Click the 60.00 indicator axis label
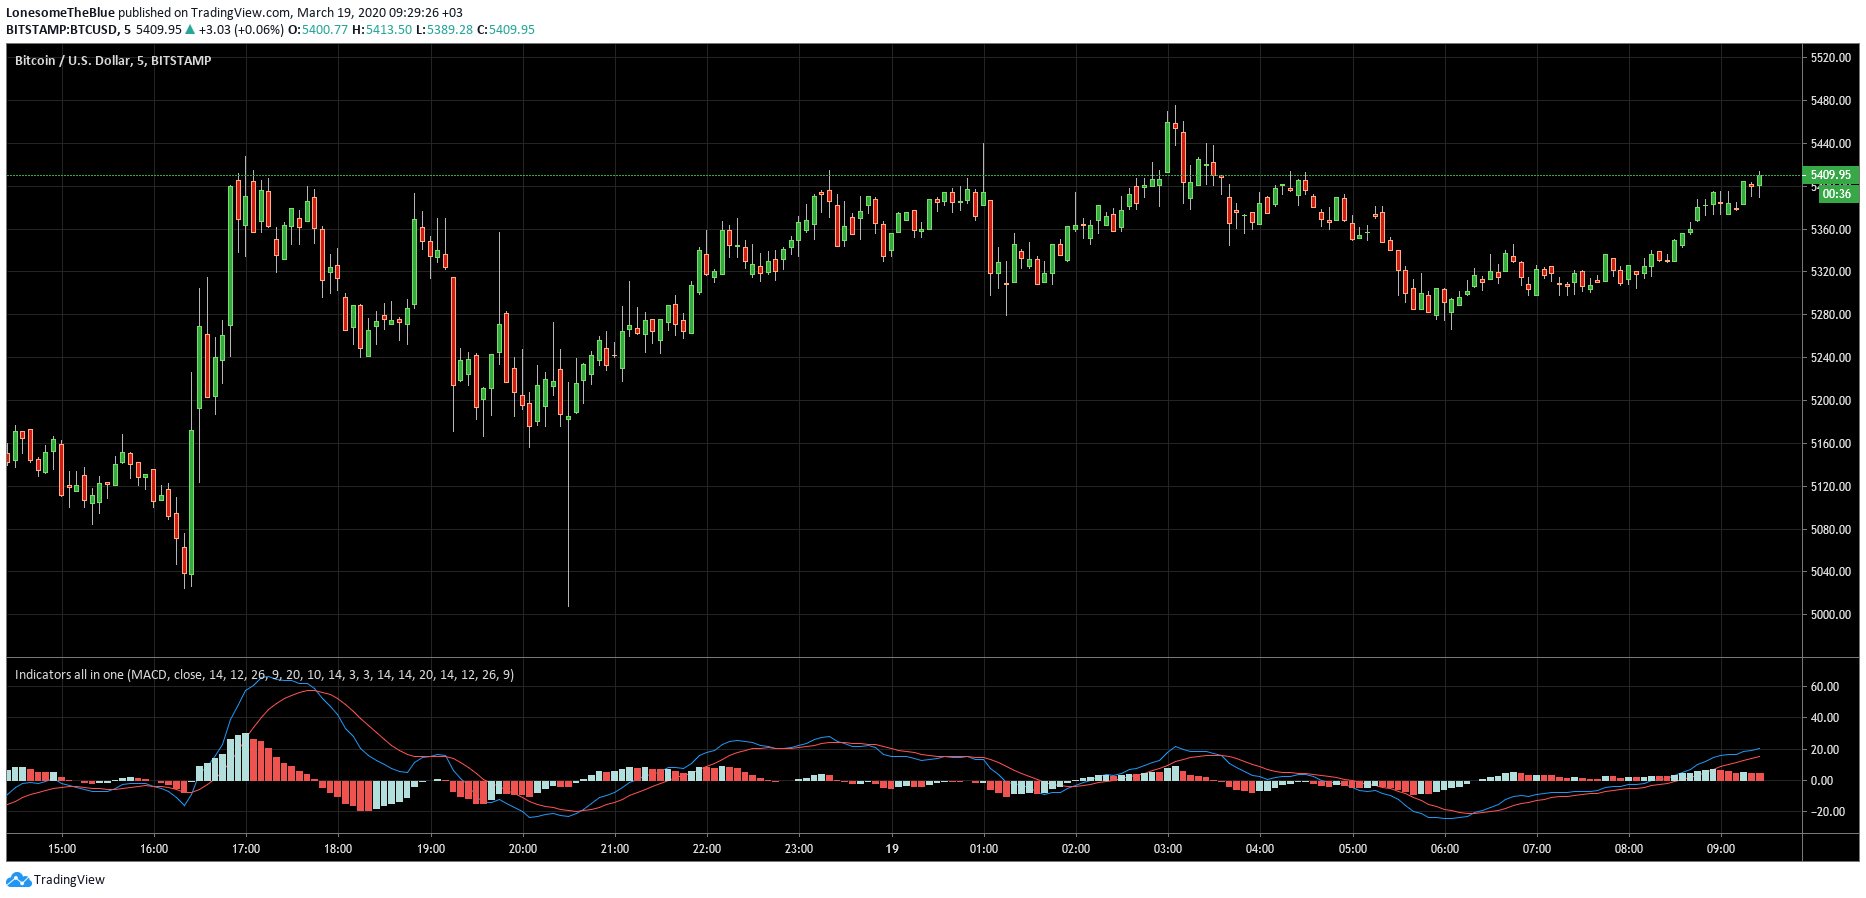The image size is (1866, 898). 1825,687
